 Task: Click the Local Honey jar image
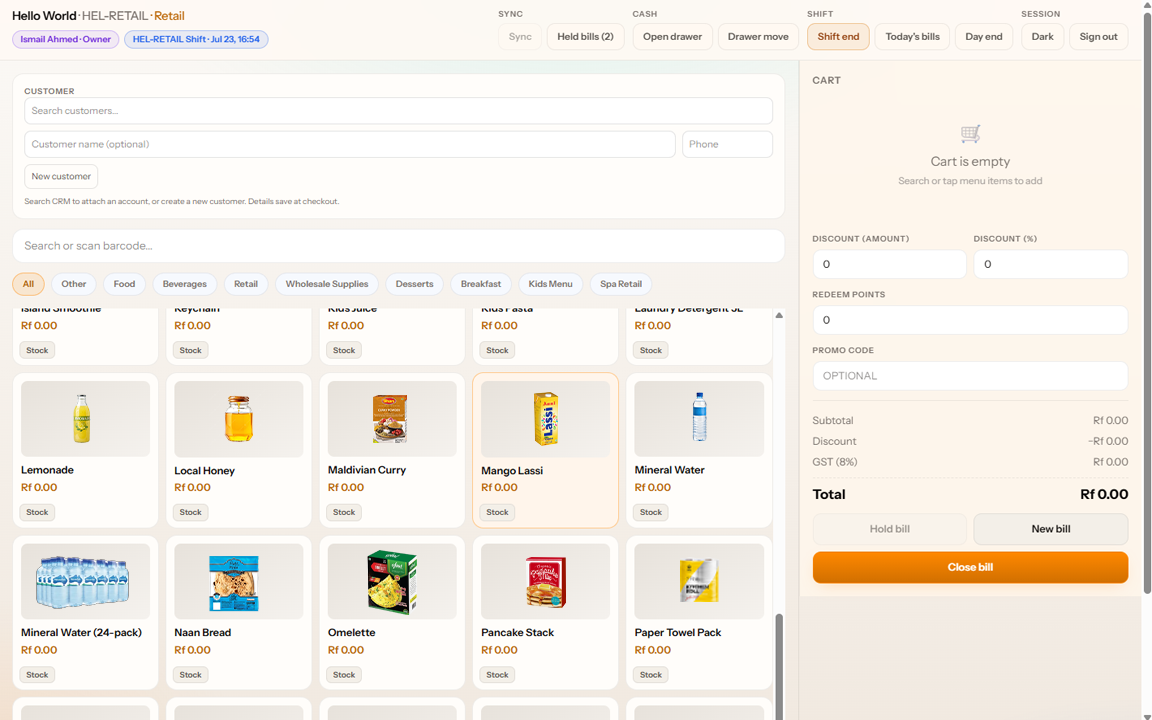(x=239, y=419)
